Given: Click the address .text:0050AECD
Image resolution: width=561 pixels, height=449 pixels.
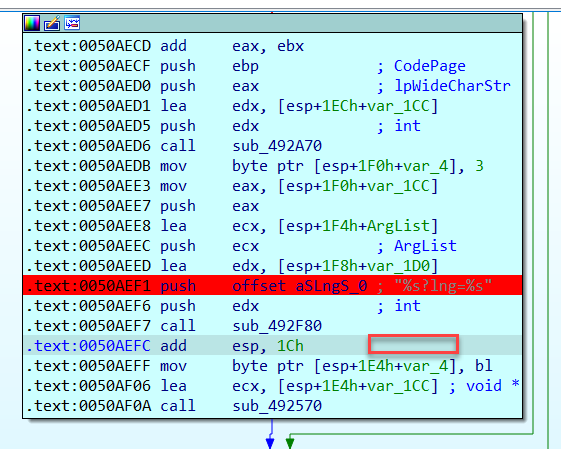Looking at the screenshot, I should 88,46.
